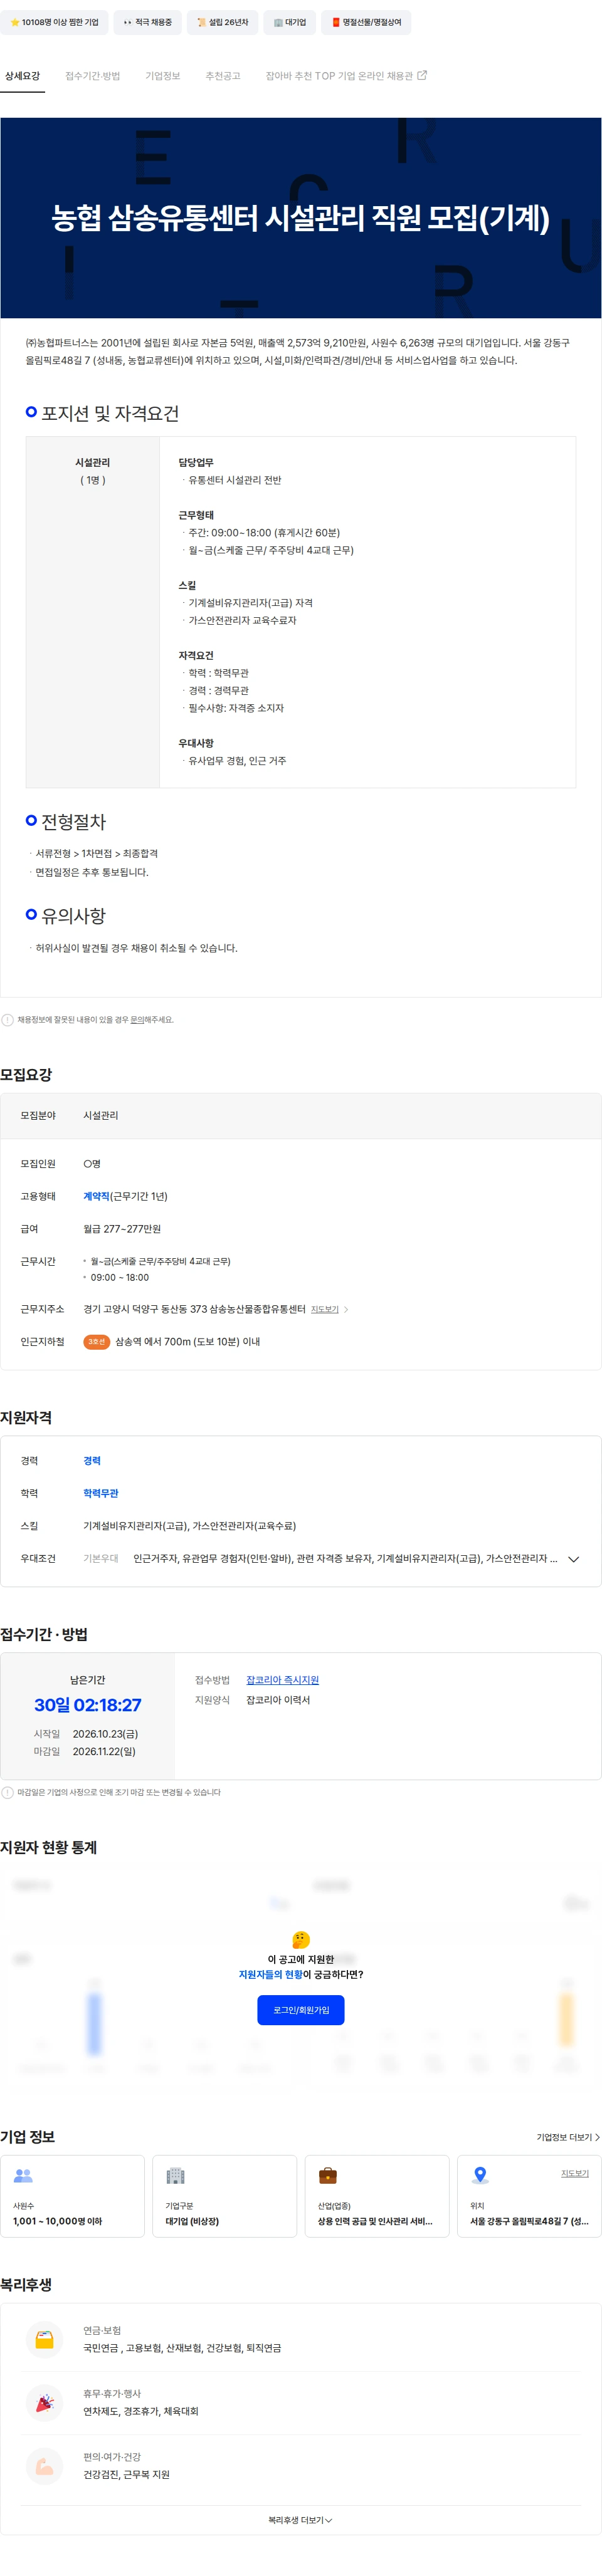The height and width of the screenshot is (2576, 602).
Task: Switch to the 접수기간·방법 tab
Action: 92,76
